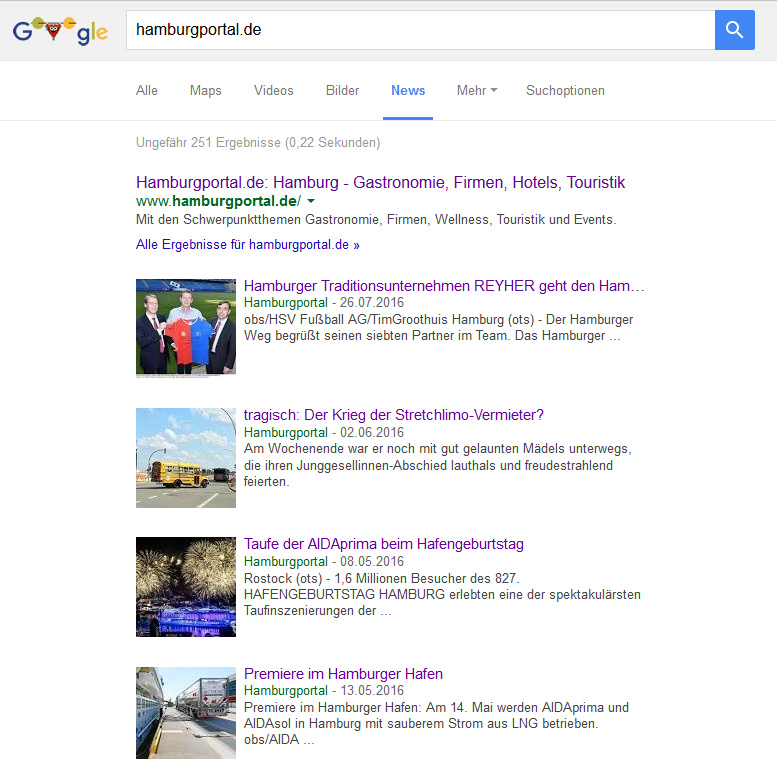Click the Hamburgportal source dated 26.07.2016
777x760 pixels.
coord(286,303)
